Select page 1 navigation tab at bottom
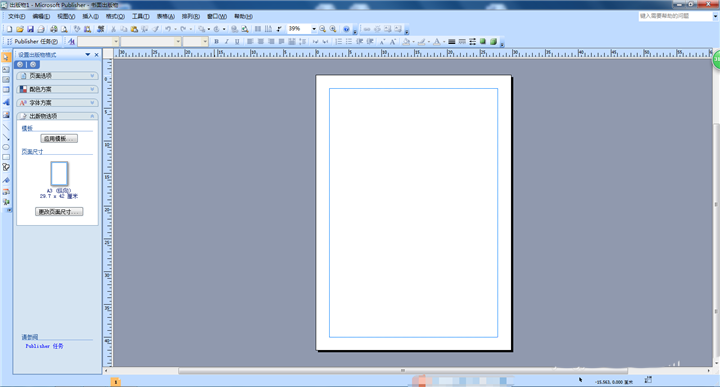Viewport: 720px width, 387px height. [x=115, y=382]
